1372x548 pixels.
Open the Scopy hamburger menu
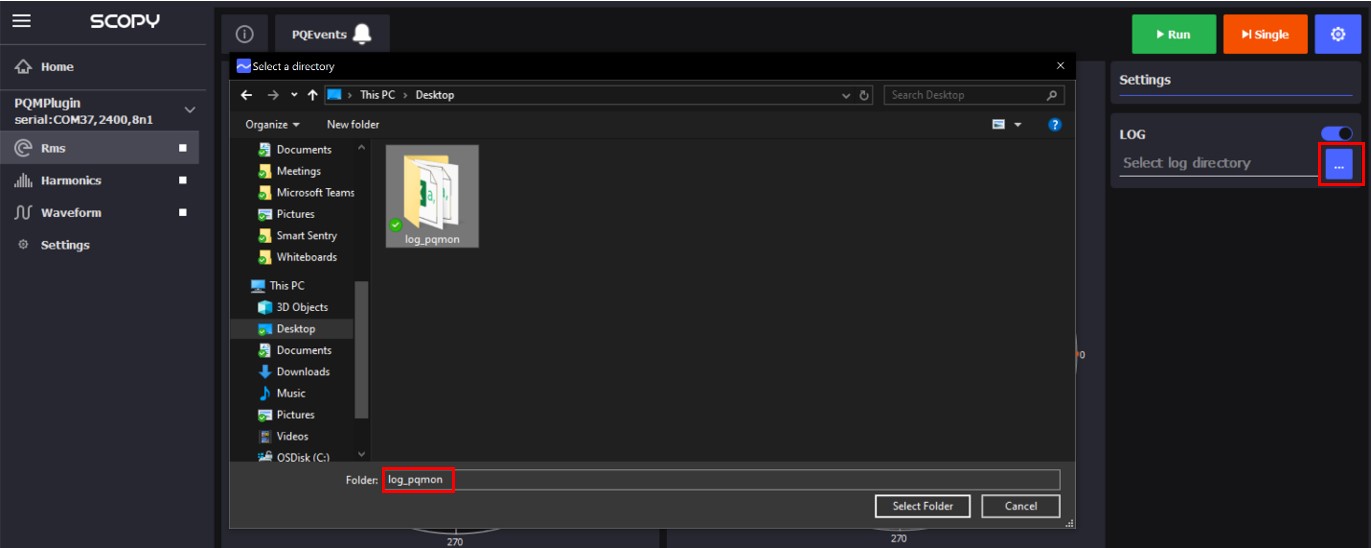click(x=21, y=21)
